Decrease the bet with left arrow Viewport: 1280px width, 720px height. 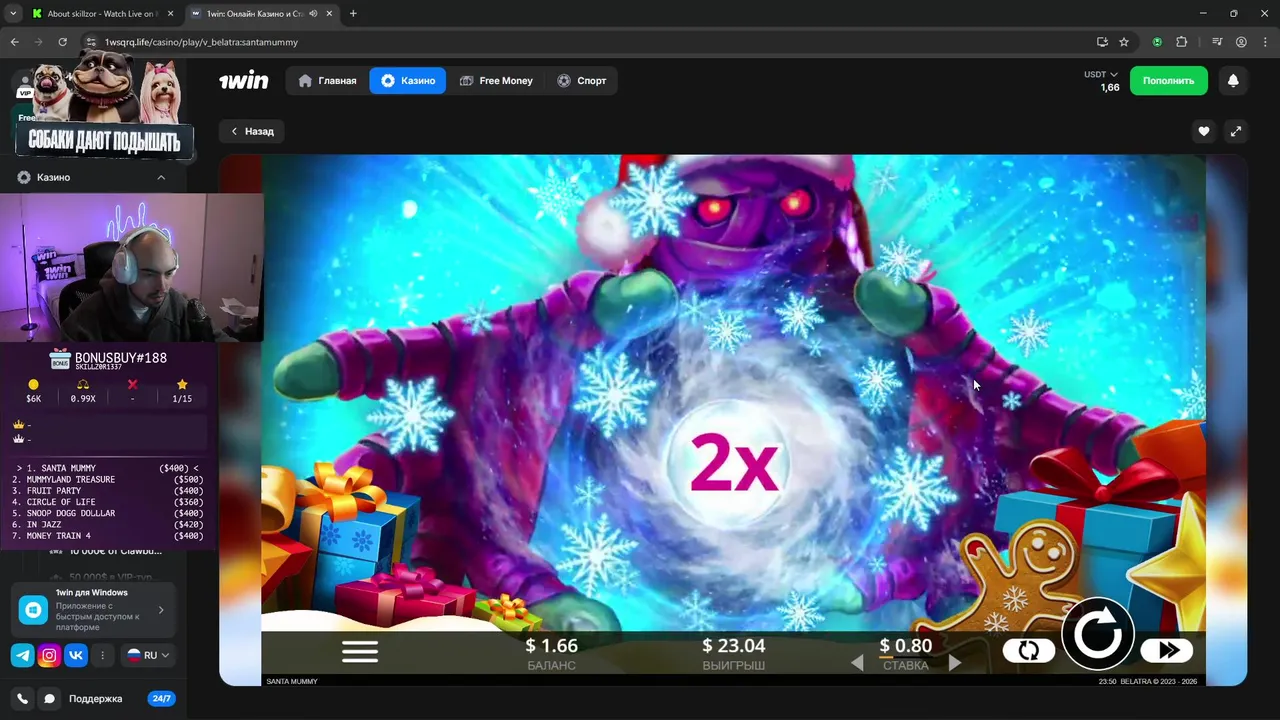(857, 663)
